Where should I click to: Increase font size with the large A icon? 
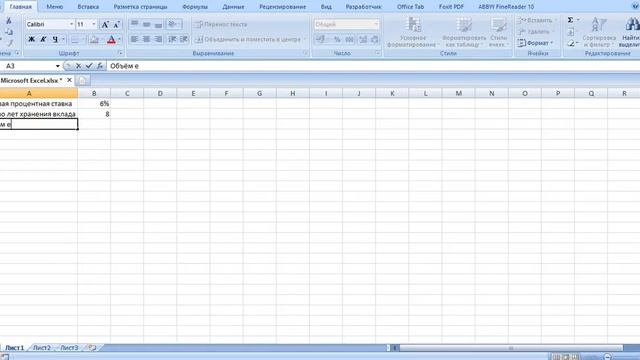tap(105, 24)
